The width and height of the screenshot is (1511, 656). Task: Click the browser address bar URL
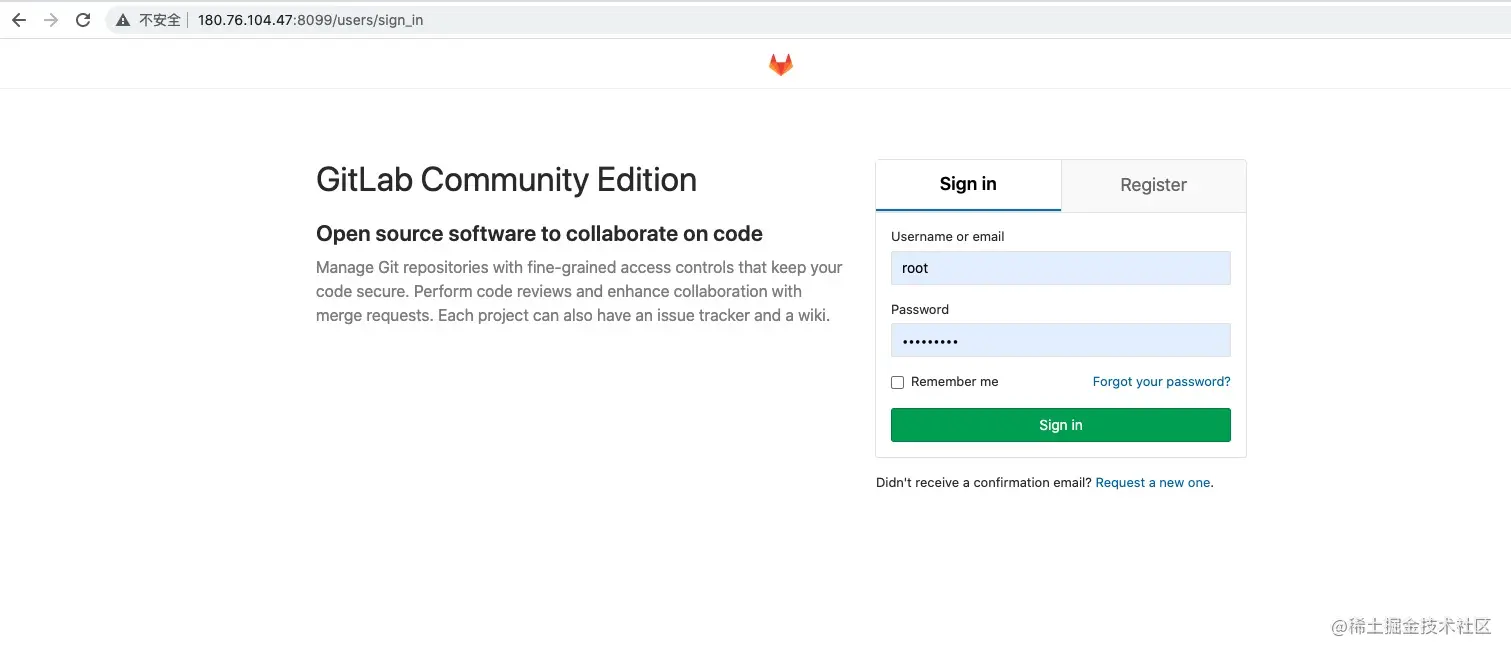point(310,20)
